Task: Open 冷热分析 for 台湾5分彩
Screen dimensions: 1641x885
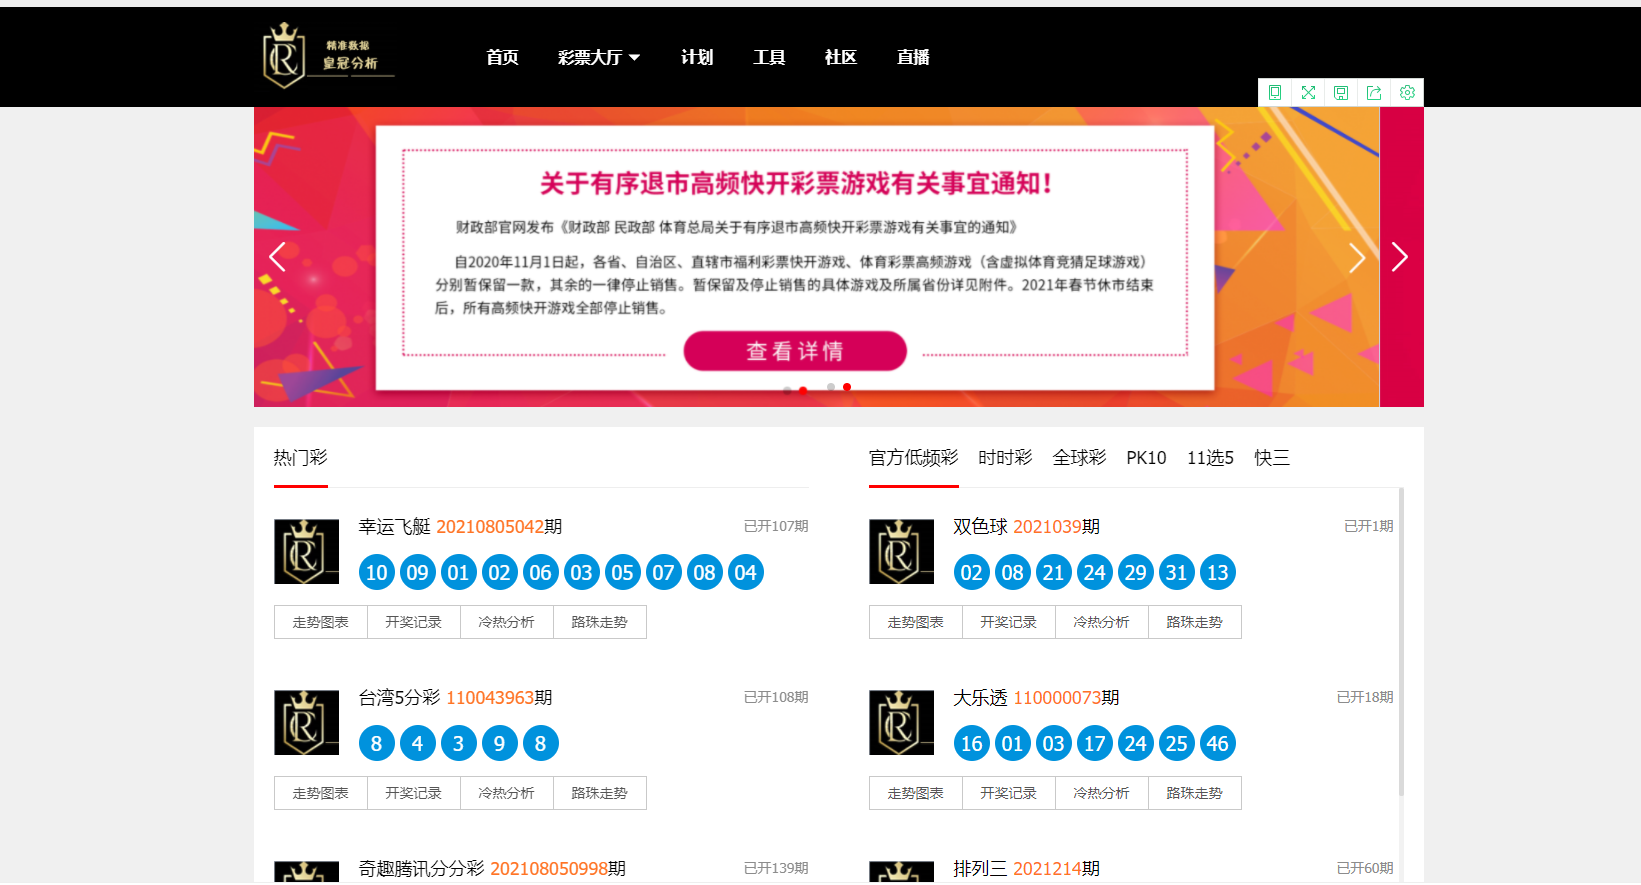Action: 507,793
